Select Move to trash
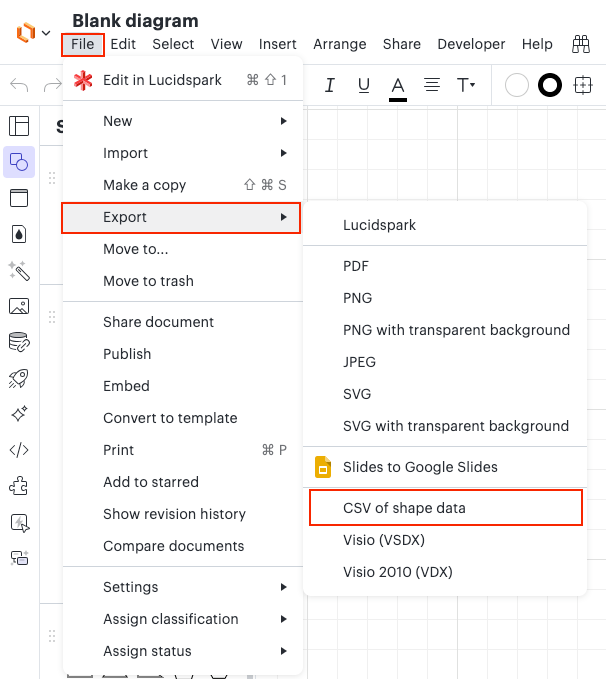 point(182,281)
